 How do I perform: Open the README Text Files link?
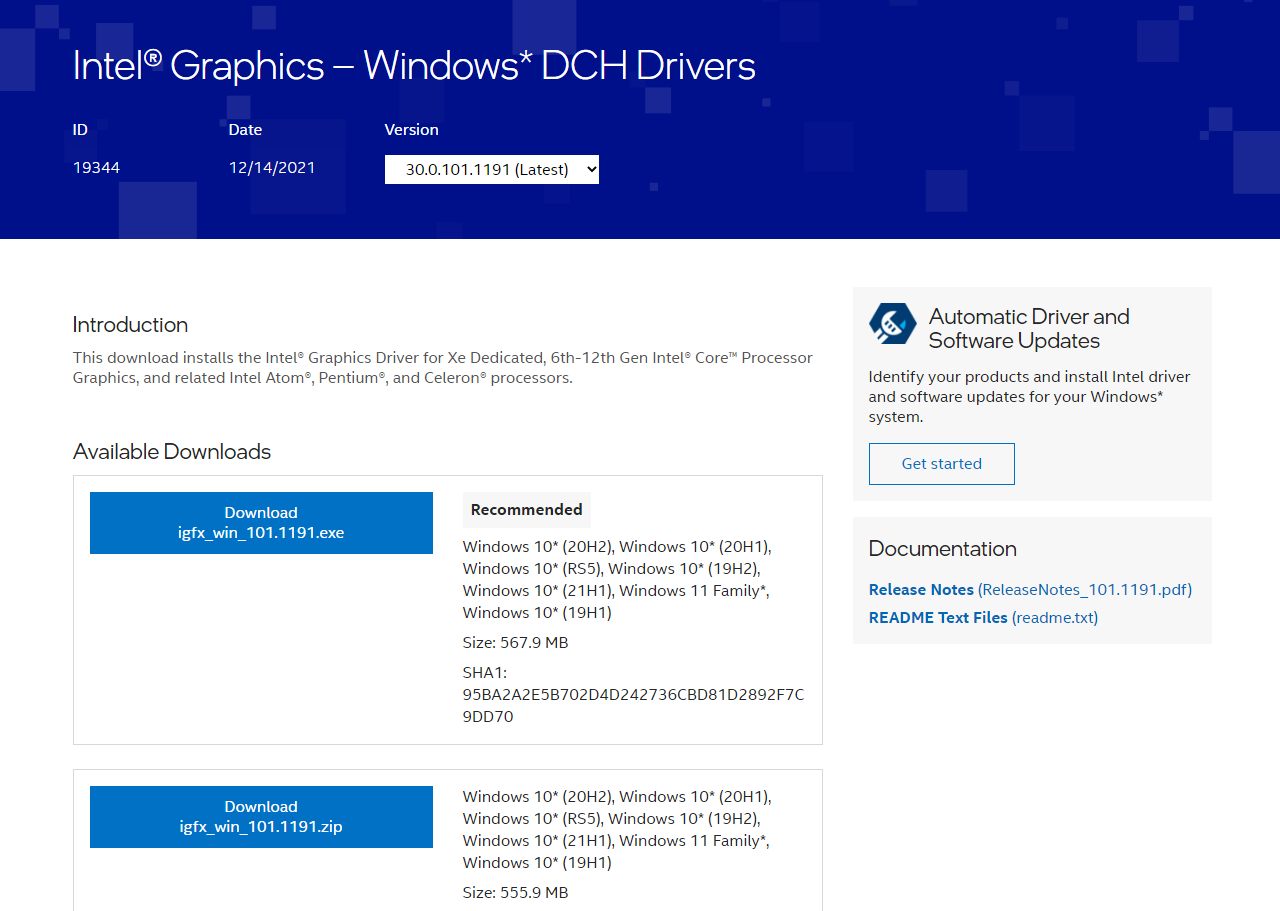click(x=982, y=618)
